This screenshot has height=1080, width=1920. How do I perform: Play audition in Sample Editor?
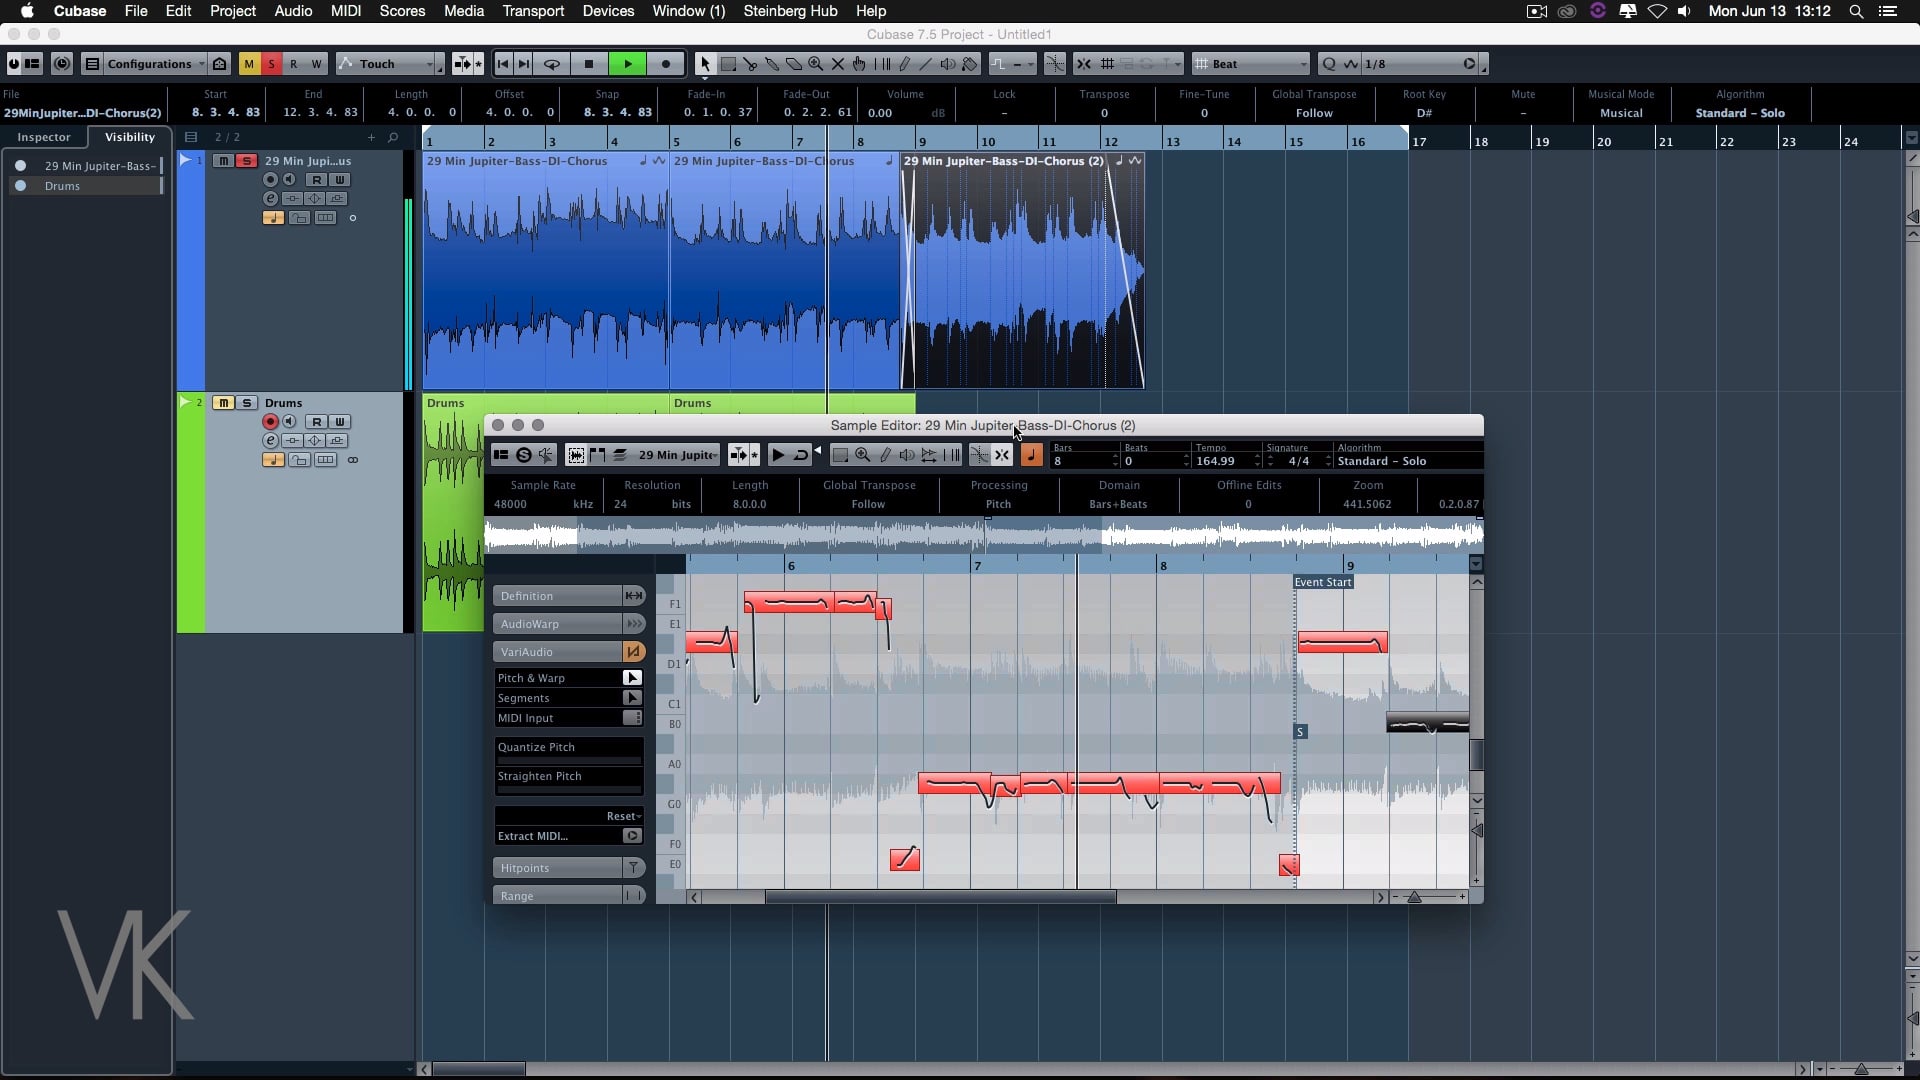tap(778, 455)
